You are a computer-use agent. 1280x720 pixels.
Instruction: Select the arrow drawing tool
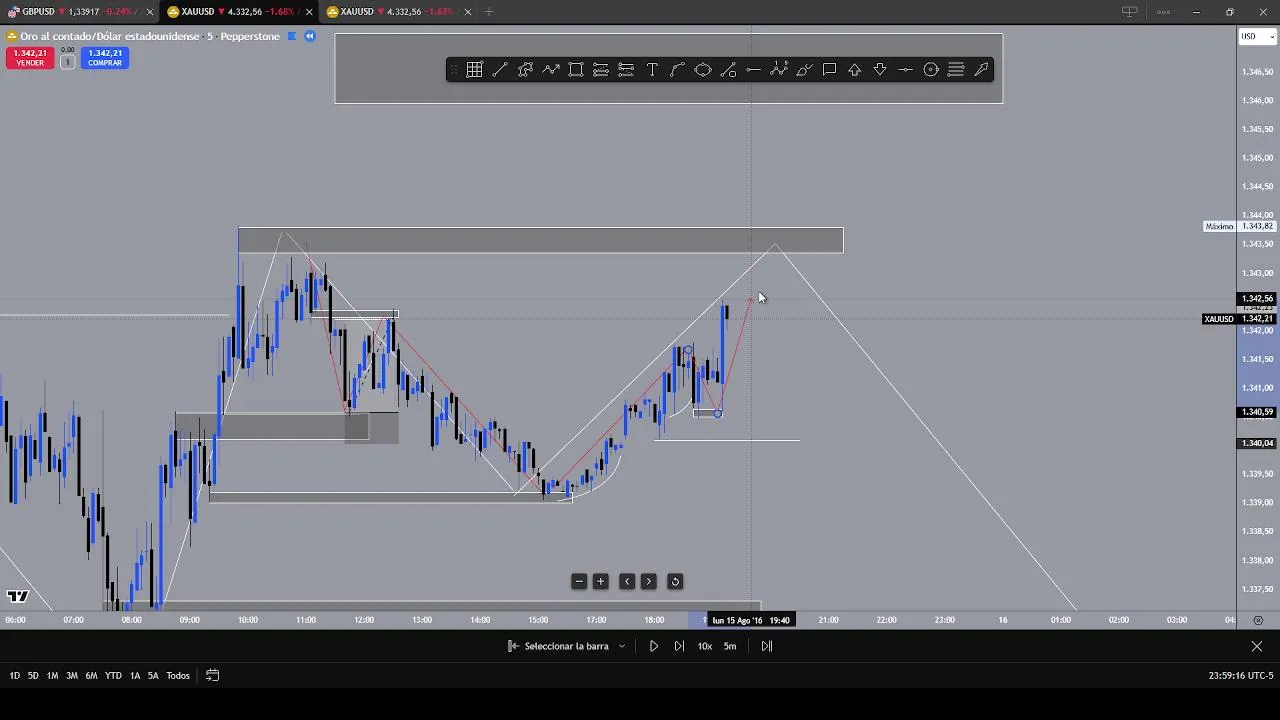point(981,70)
